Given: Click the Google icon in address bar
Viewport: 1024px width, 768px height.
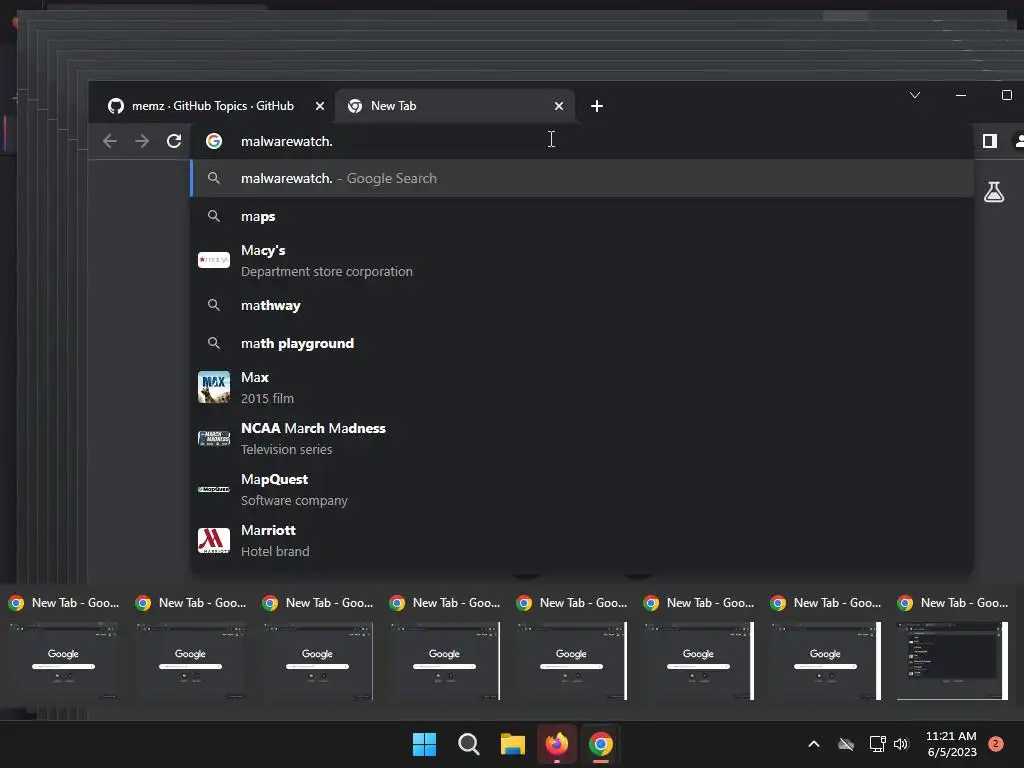Looking at the screenshot, I should [x=214, y=141].
